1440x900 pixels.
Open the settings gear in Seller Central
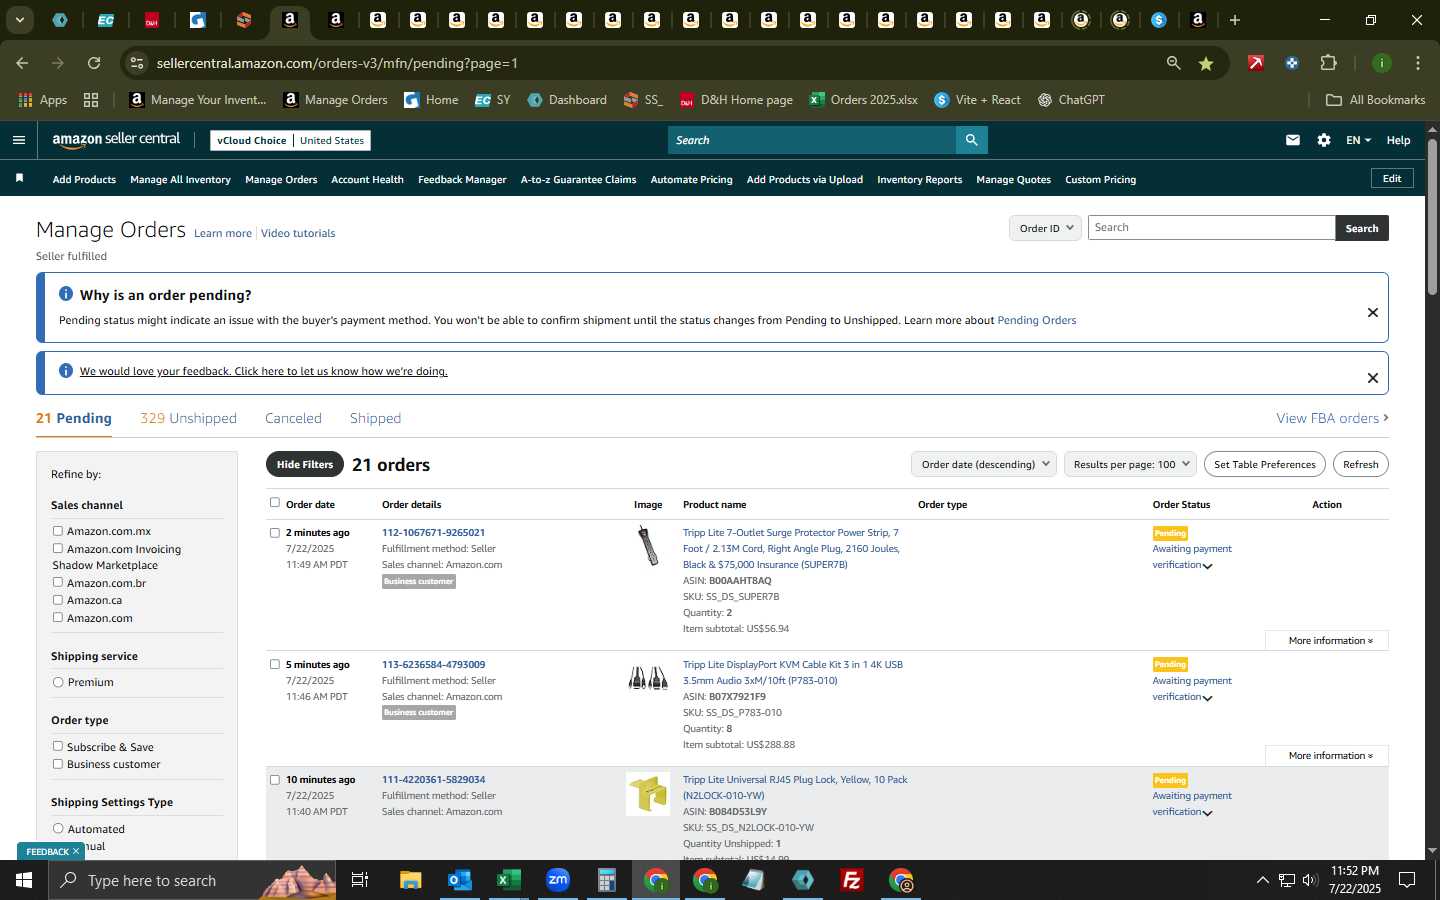click(1324, 140)
